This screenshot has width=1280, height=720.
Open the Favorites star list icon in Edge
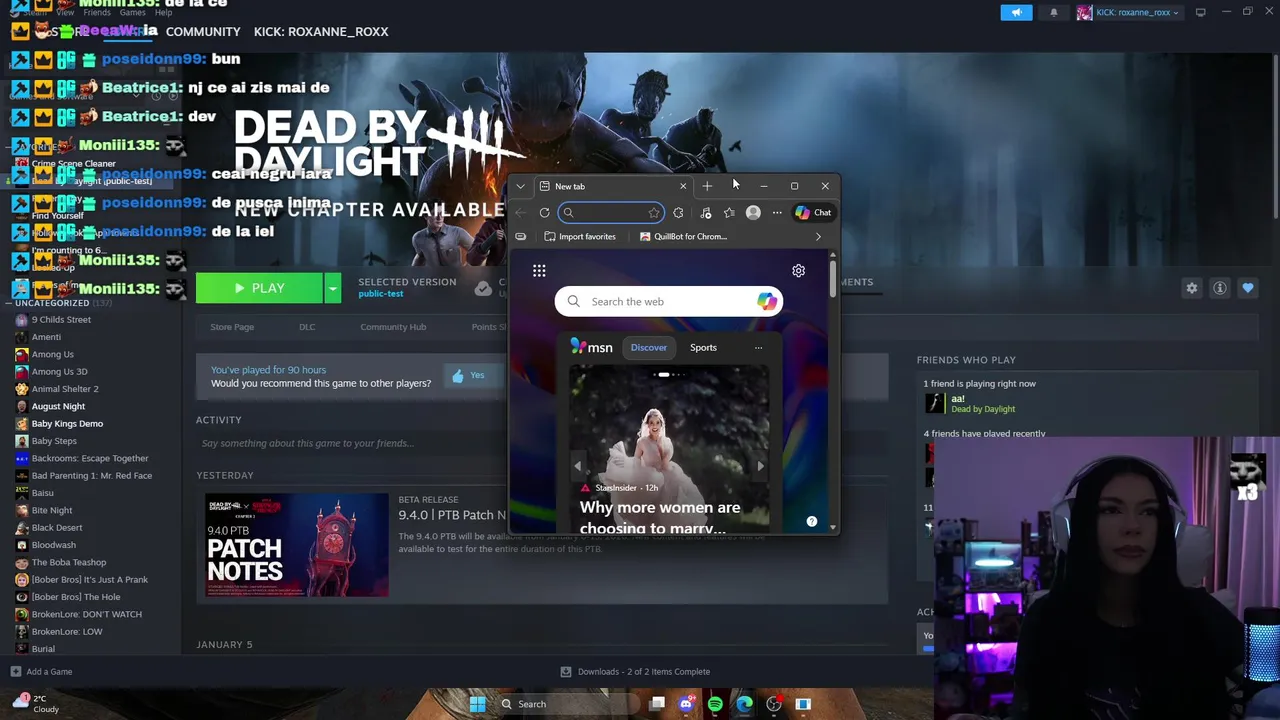729,212
